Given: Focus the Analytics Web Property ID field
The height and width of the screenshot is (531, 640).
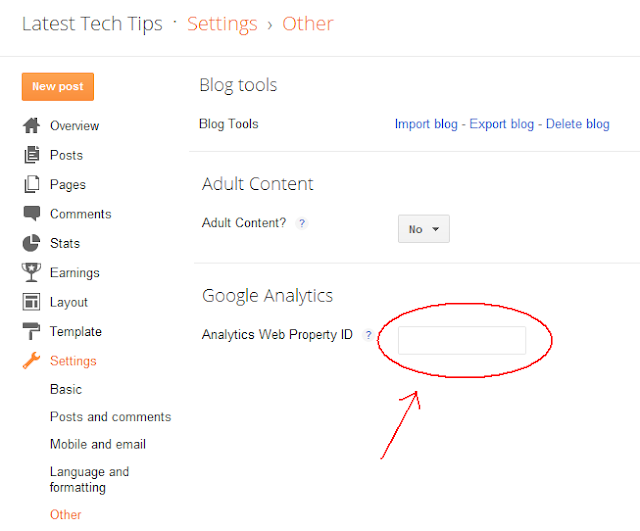Looking at the screenshot, I should click(x=462, y=340).
